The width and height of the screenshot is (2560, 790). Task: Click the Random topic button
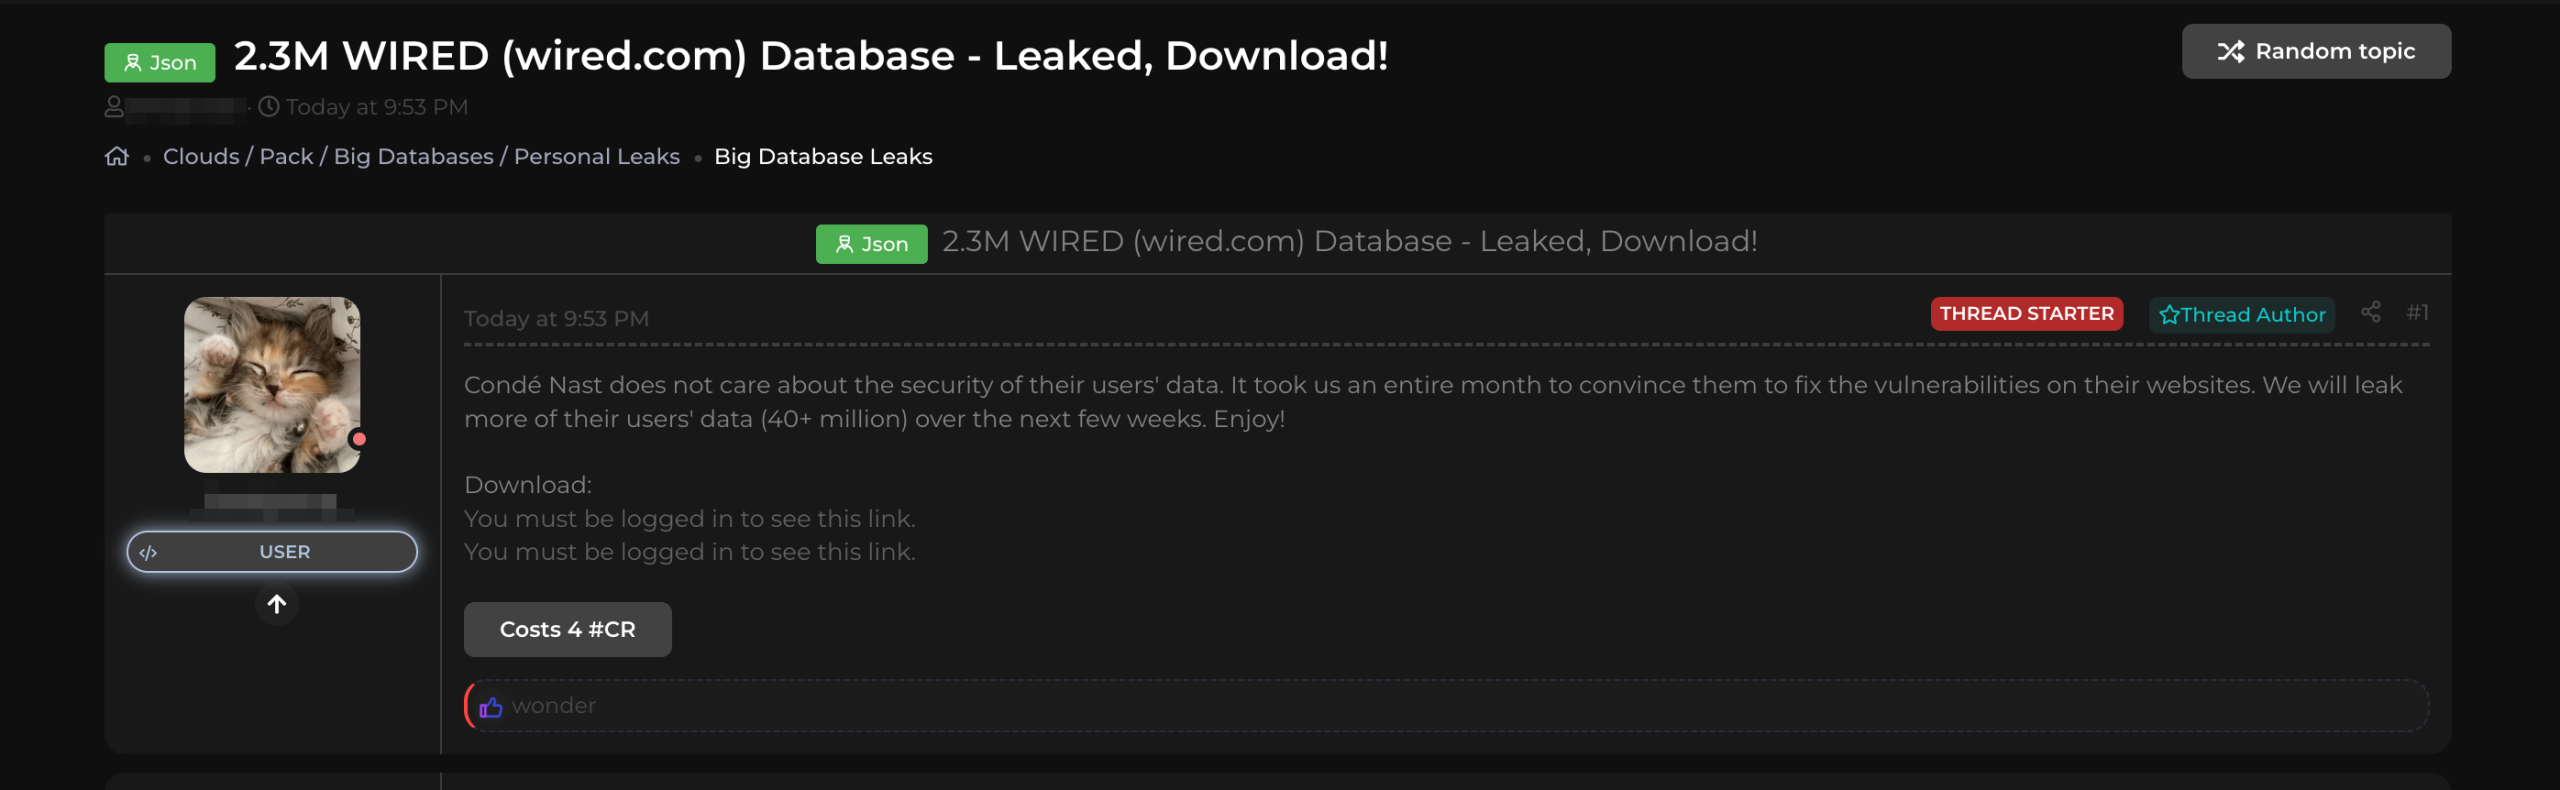2316,51
